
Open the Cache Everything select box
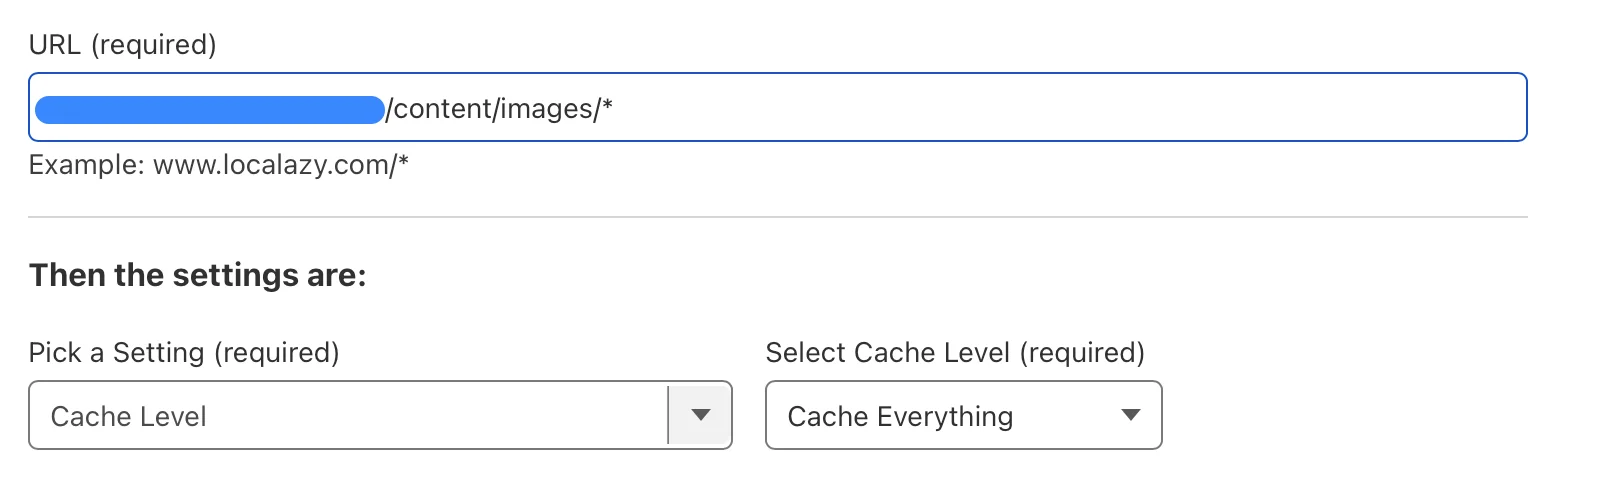tap(963, 415)
